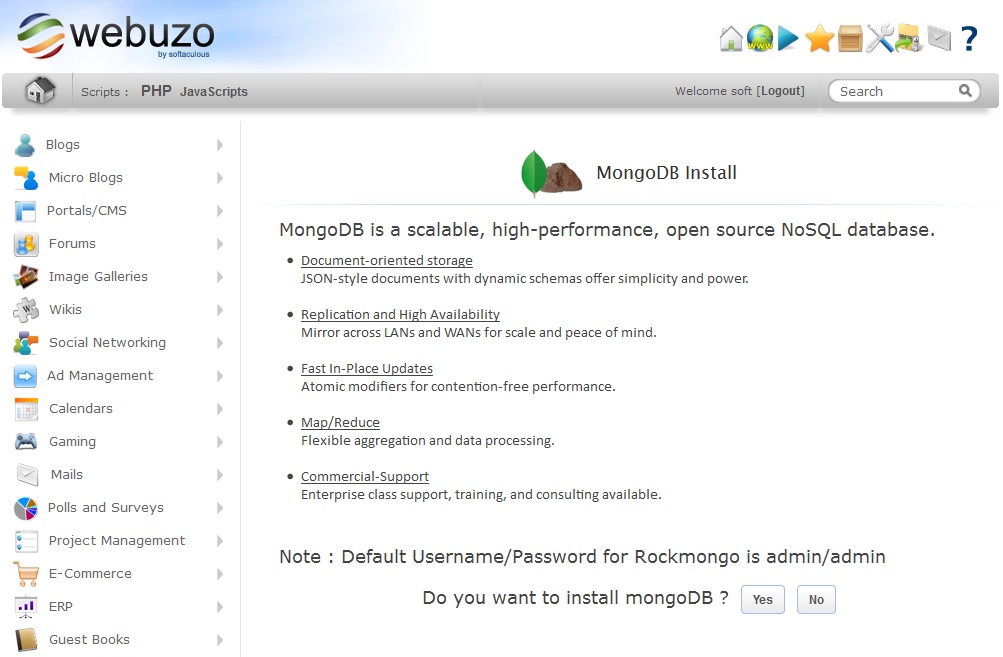Viewport: 1003px width, 657px height.
Task: Click the Micro Blogs category icon
Action: tap(26, 178)
